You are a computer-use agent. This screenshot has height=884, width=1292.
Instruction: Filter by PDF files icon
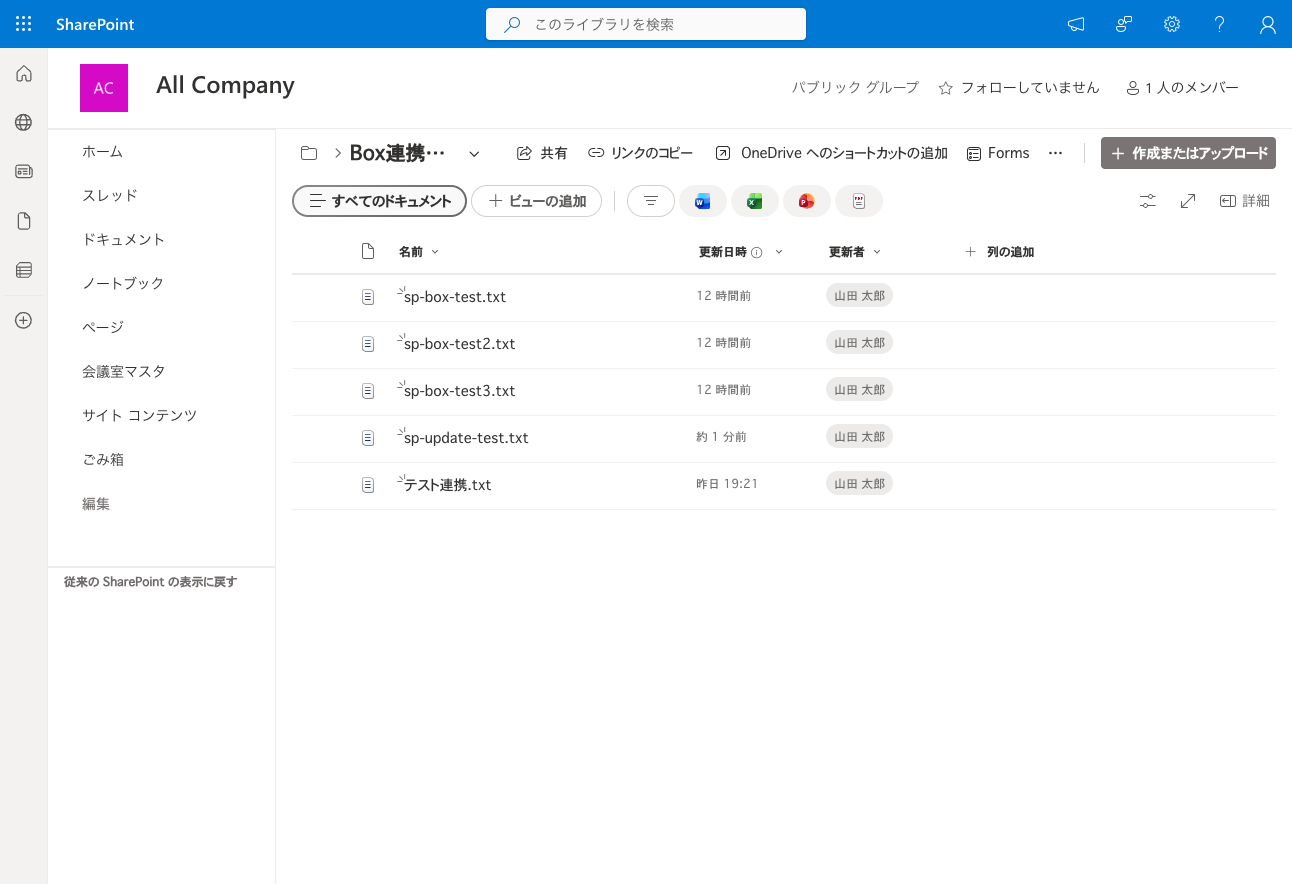859,201
